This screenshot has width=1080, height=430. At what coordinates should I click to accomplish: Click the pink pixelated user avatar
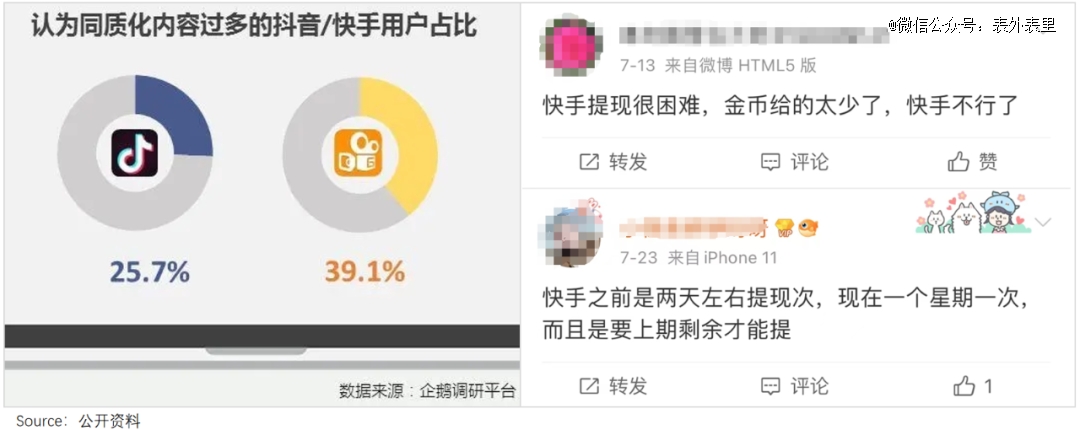click(569, 45)
